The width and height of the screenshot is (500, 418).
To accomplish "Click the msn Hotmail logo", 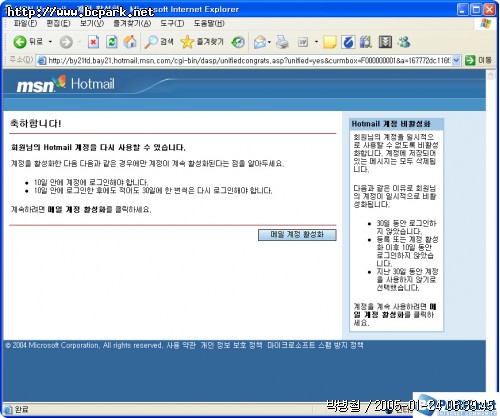I will click(x=66, y=84).
